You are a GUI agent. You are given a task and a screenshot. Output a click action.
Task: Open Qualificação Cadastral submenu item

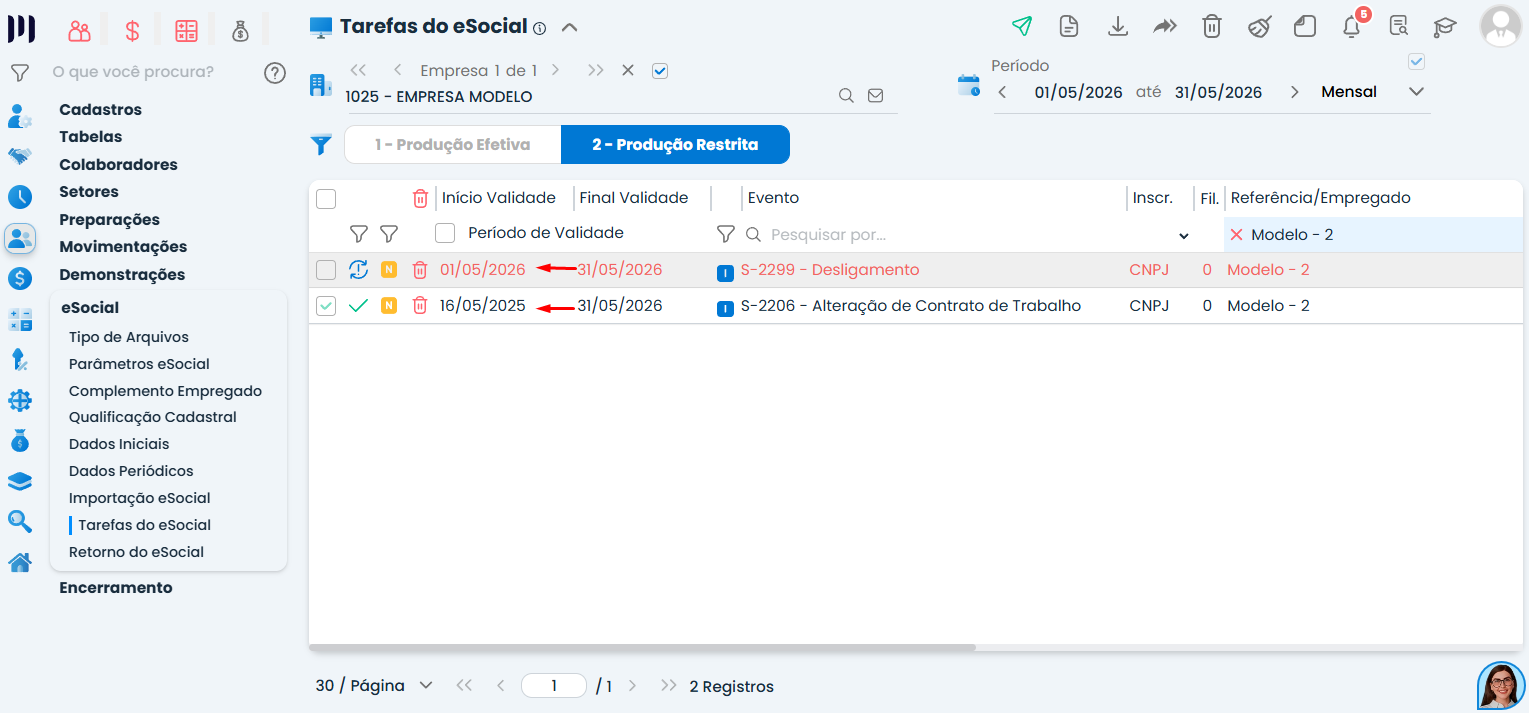(x=153, y=417)
